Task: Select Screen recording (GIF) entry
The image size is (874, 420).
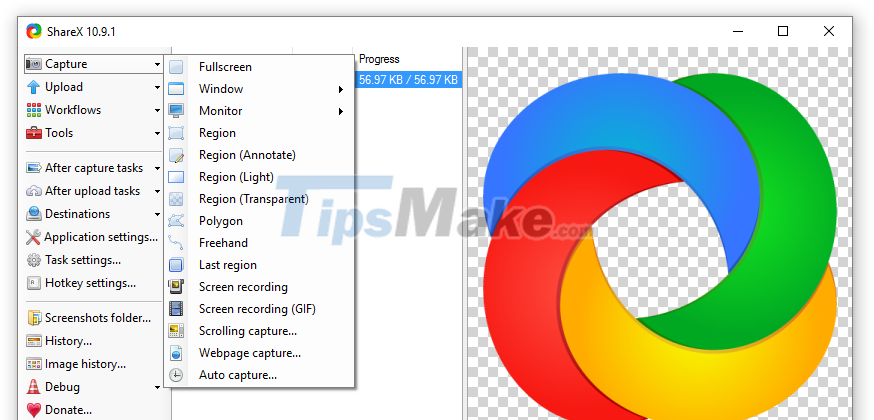Action: click(259, 309)
